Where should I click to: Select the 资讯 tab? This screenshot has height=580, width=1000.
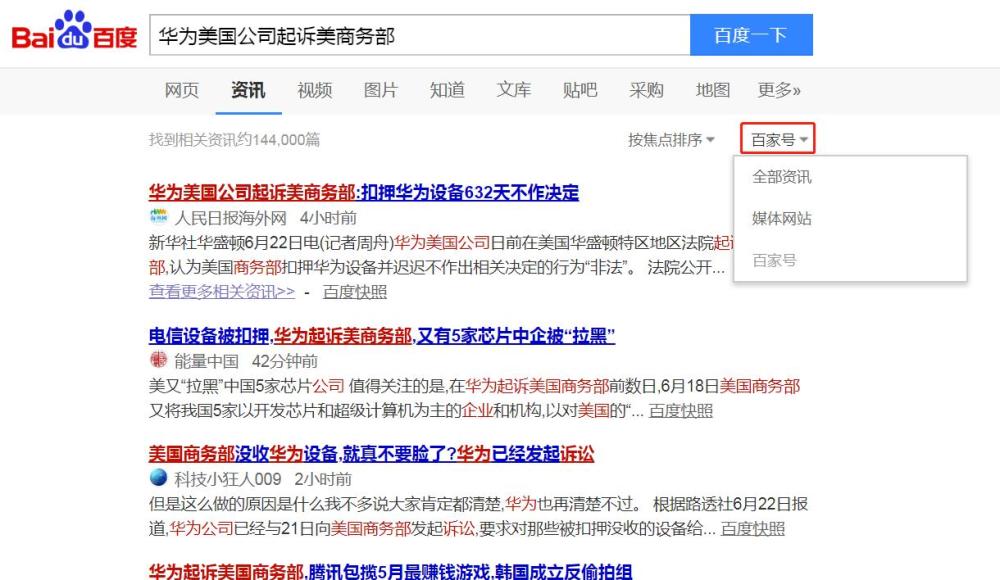pyautogui.click(x=248, y=91)
